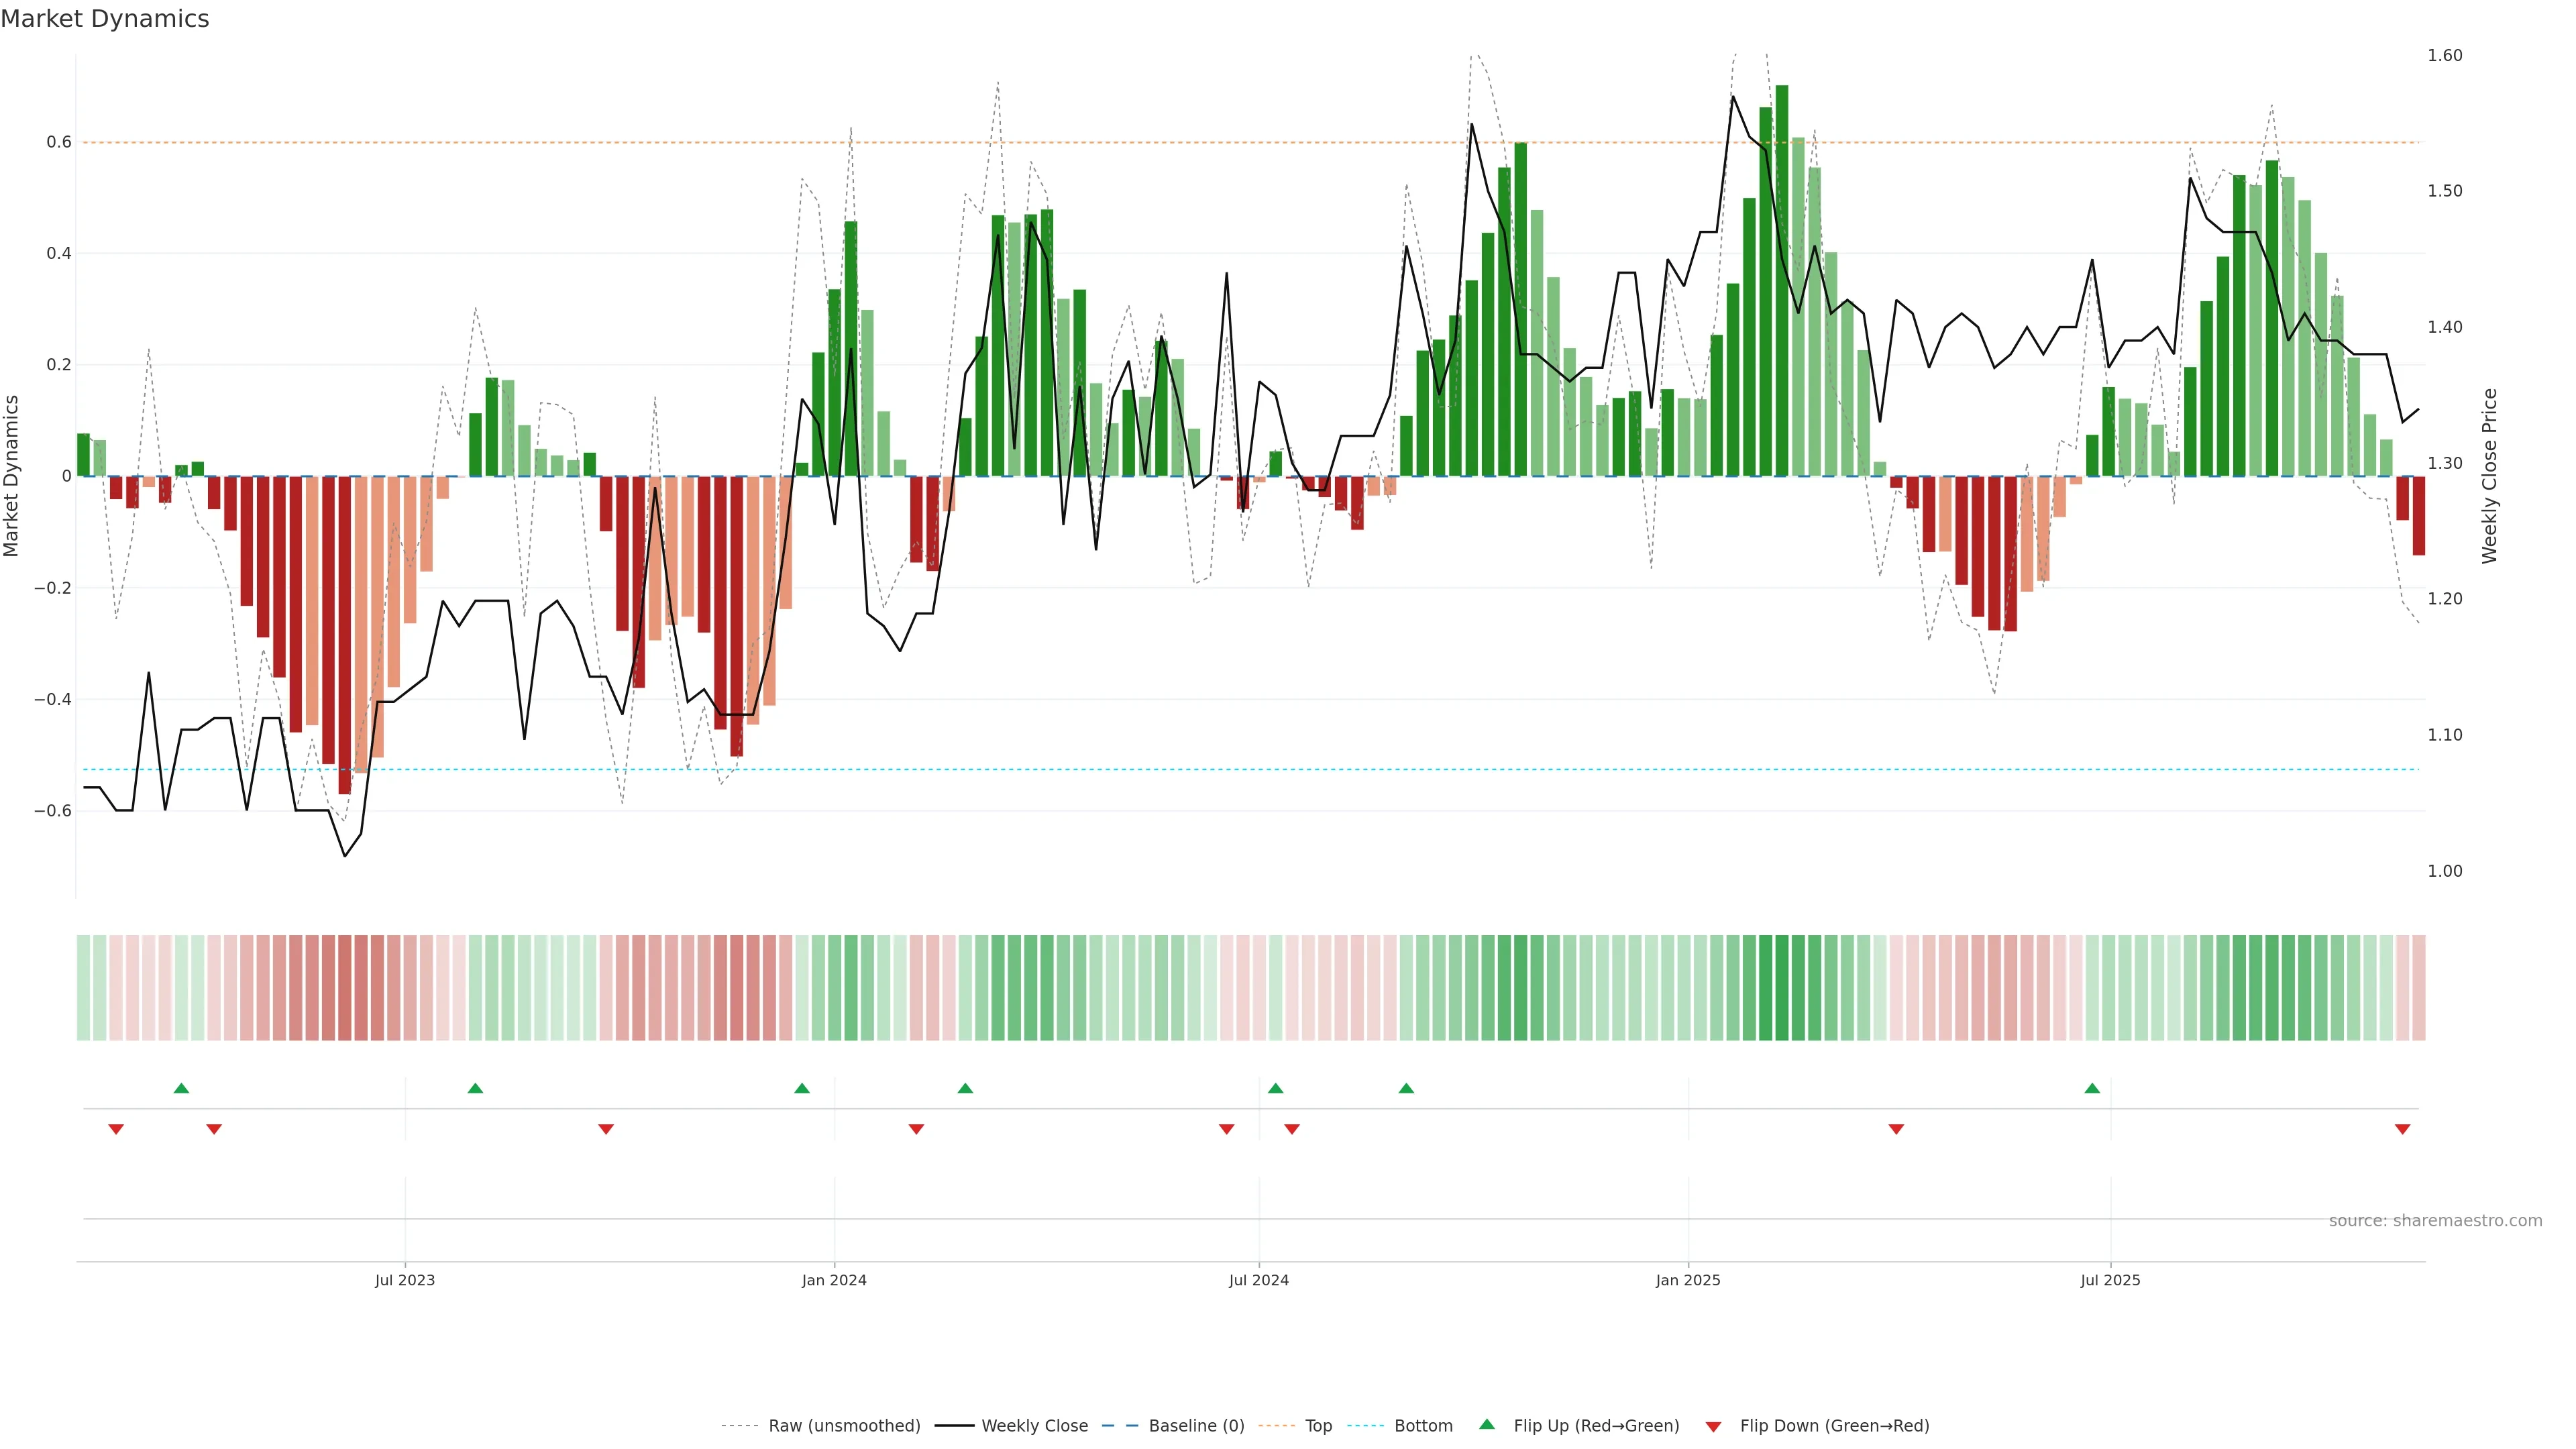The height and width of the screenshot is (1449, 2576).
Task: Click the green flip-up marker just before Jul 2025
Action: point(2092,1088)
